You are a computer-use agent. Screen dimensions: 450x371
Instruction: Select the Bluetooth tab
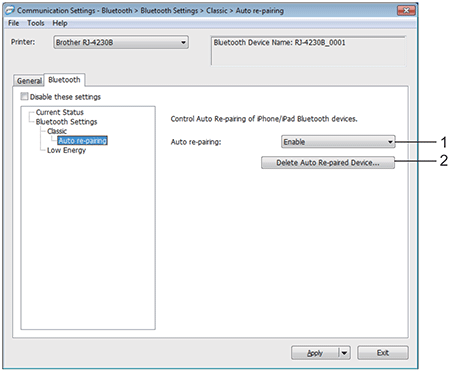[64, 80]
